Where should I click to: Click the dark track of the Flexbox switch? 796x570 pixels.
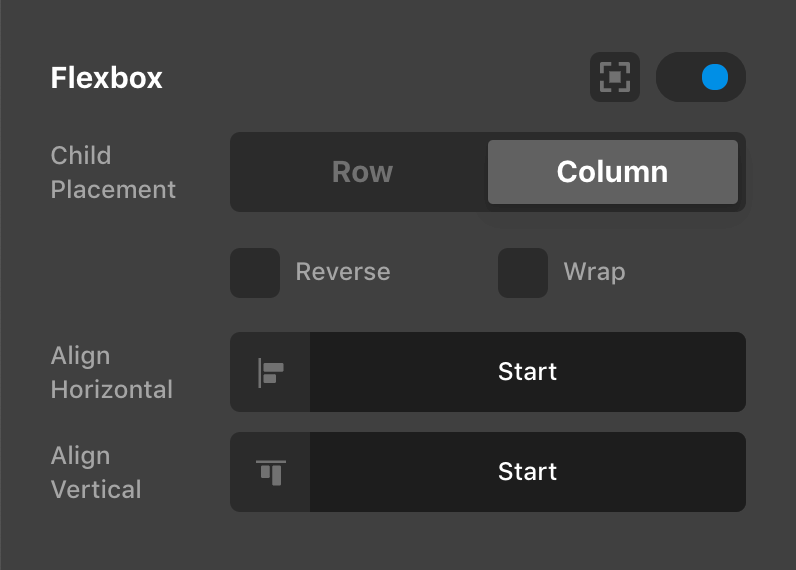(678, 77)
